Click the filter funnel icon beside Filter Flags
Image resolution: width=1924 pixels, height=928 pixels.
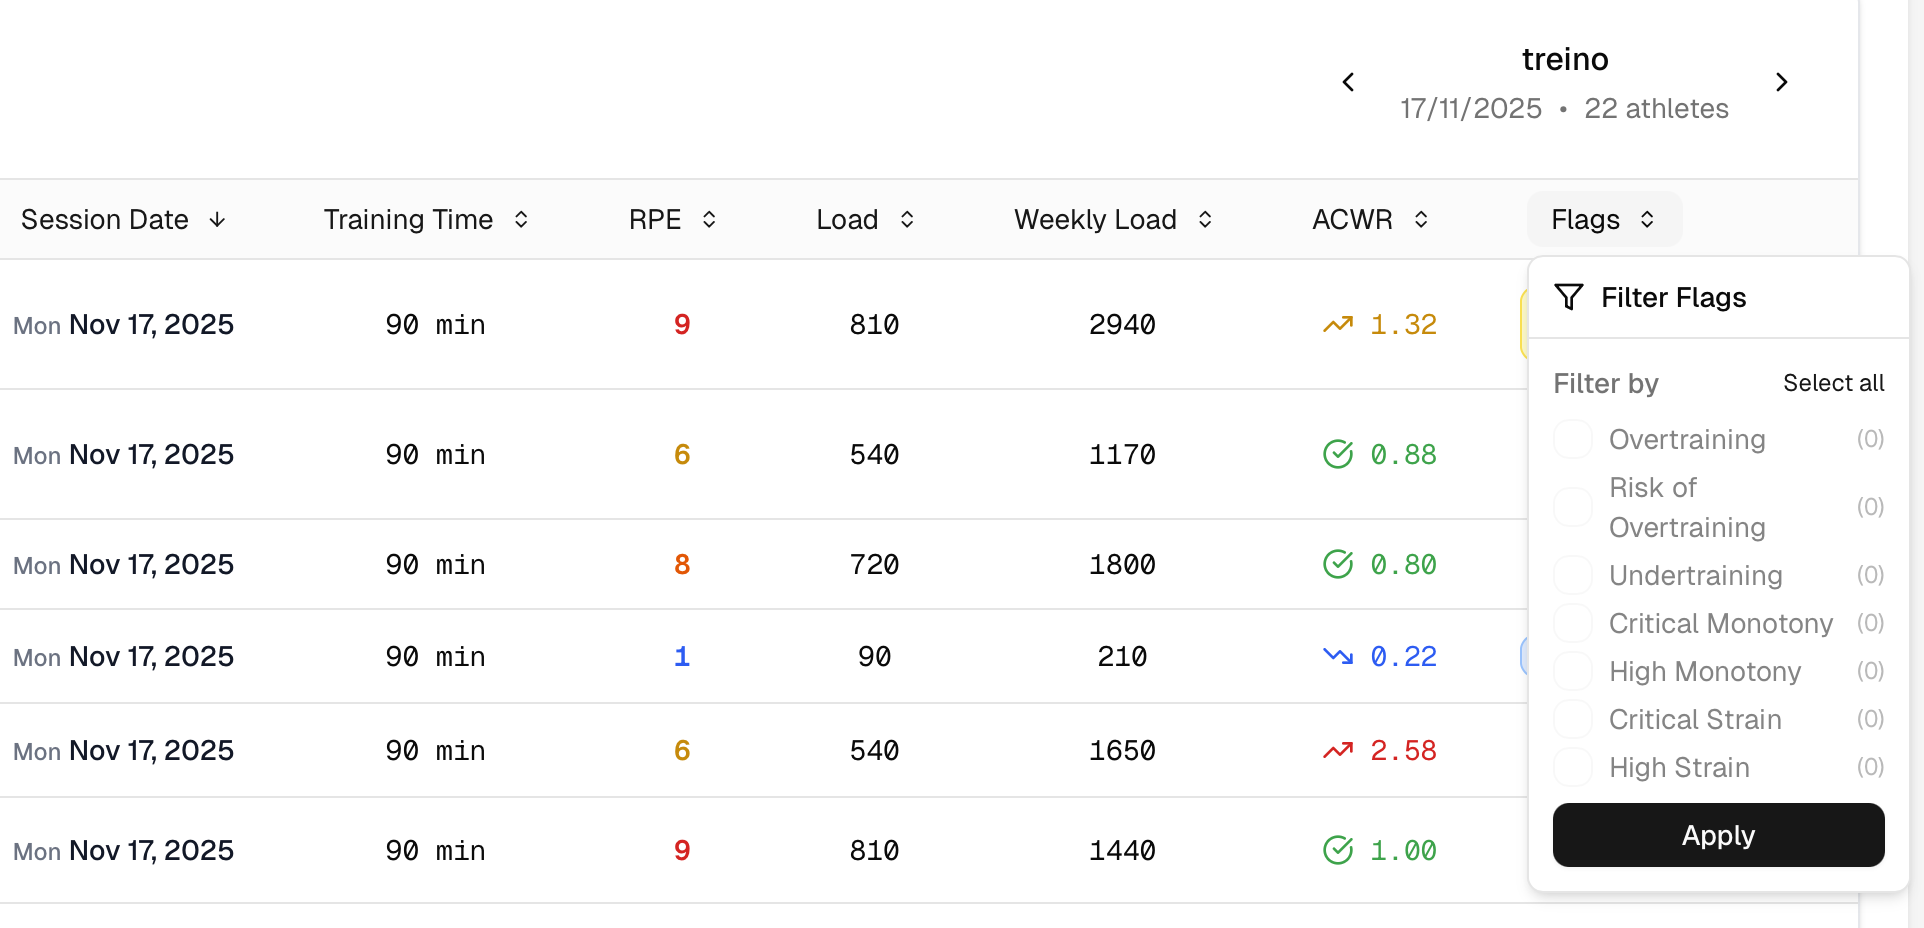click(x=1569, y=297)
